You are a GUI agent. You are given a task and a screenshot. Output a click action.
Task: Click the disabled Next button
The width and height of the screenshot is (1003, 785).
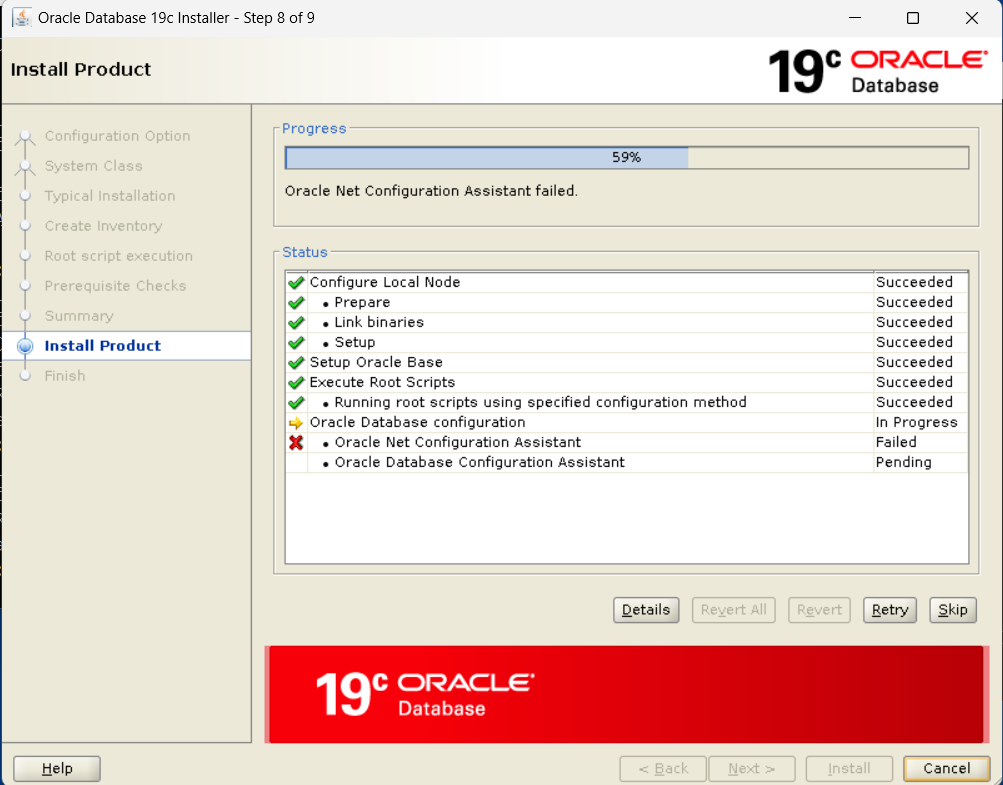[x=752, y=768]
